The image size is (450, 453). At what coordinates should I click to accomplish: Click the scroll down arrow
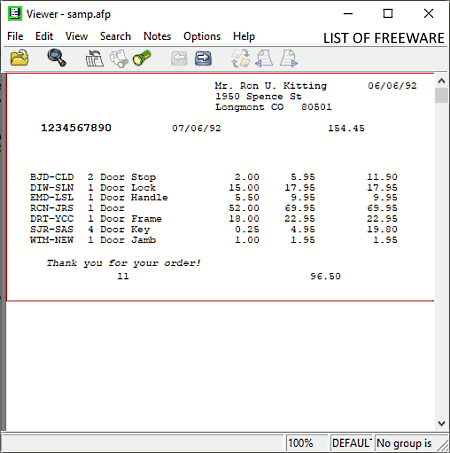pos(442,424)
